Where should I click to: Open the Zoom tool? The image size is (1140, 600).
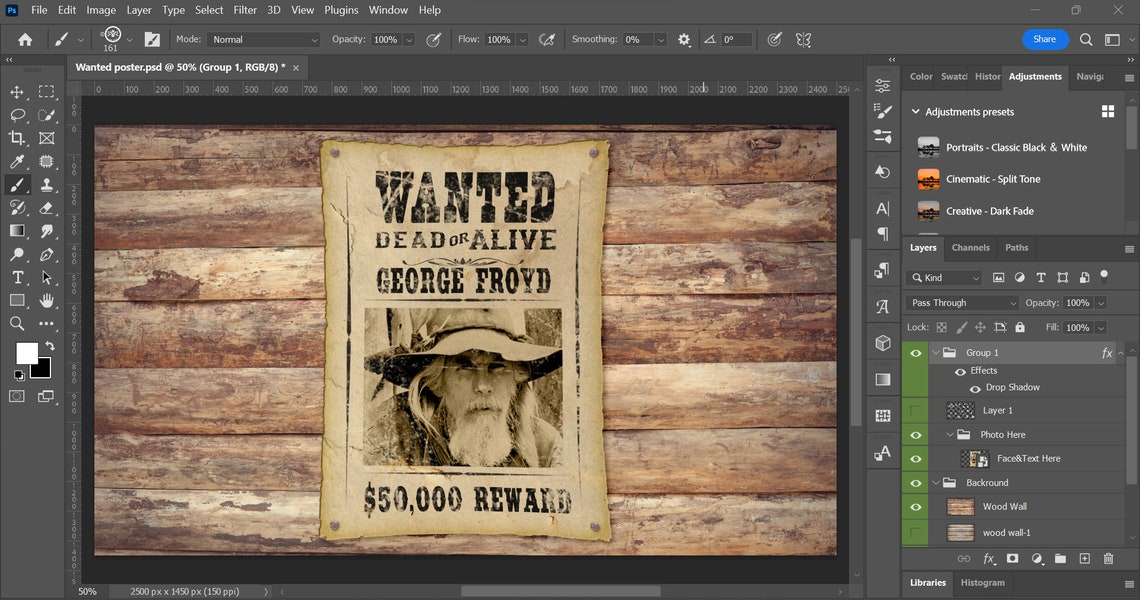pyautogui.click(x=16, y=323)
